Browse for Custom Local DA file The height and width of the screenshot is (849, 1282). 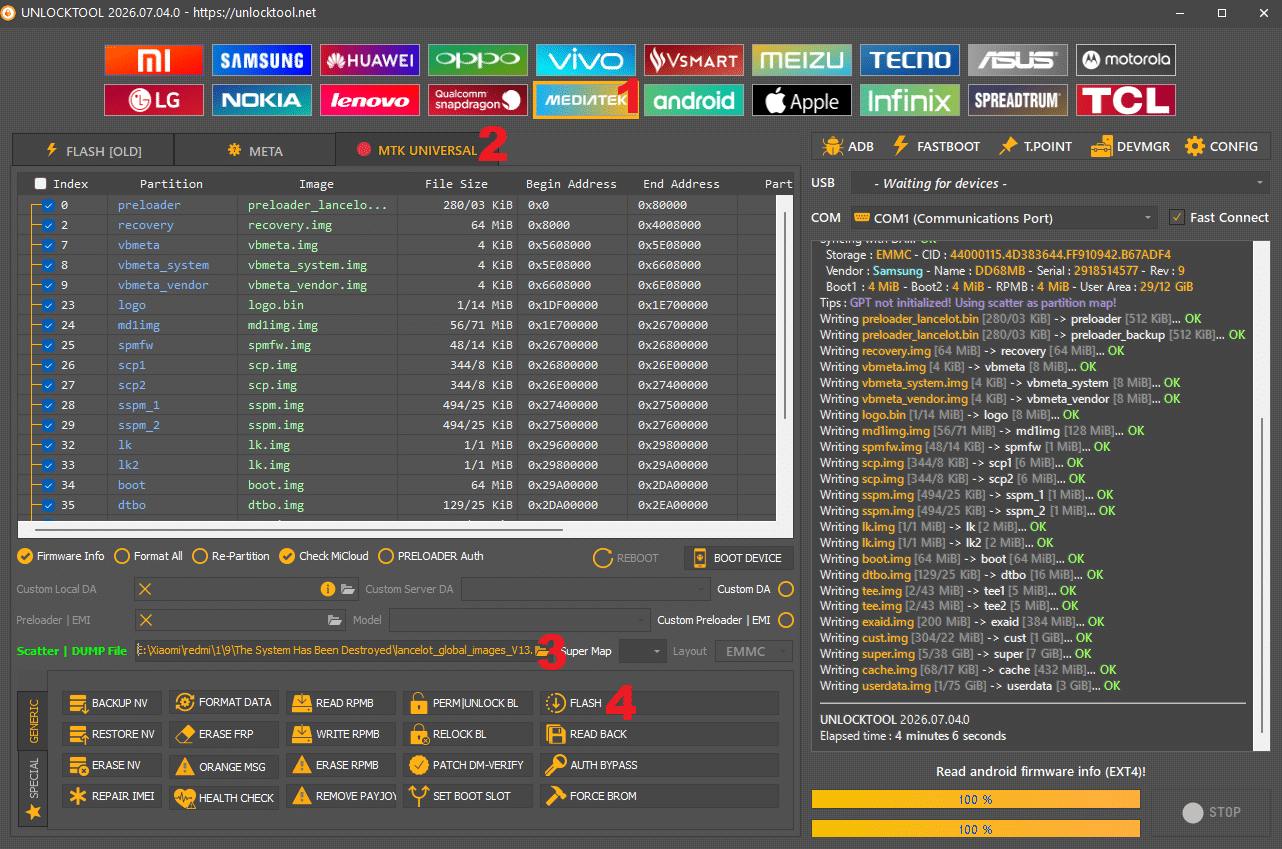(x=348, y=589)
